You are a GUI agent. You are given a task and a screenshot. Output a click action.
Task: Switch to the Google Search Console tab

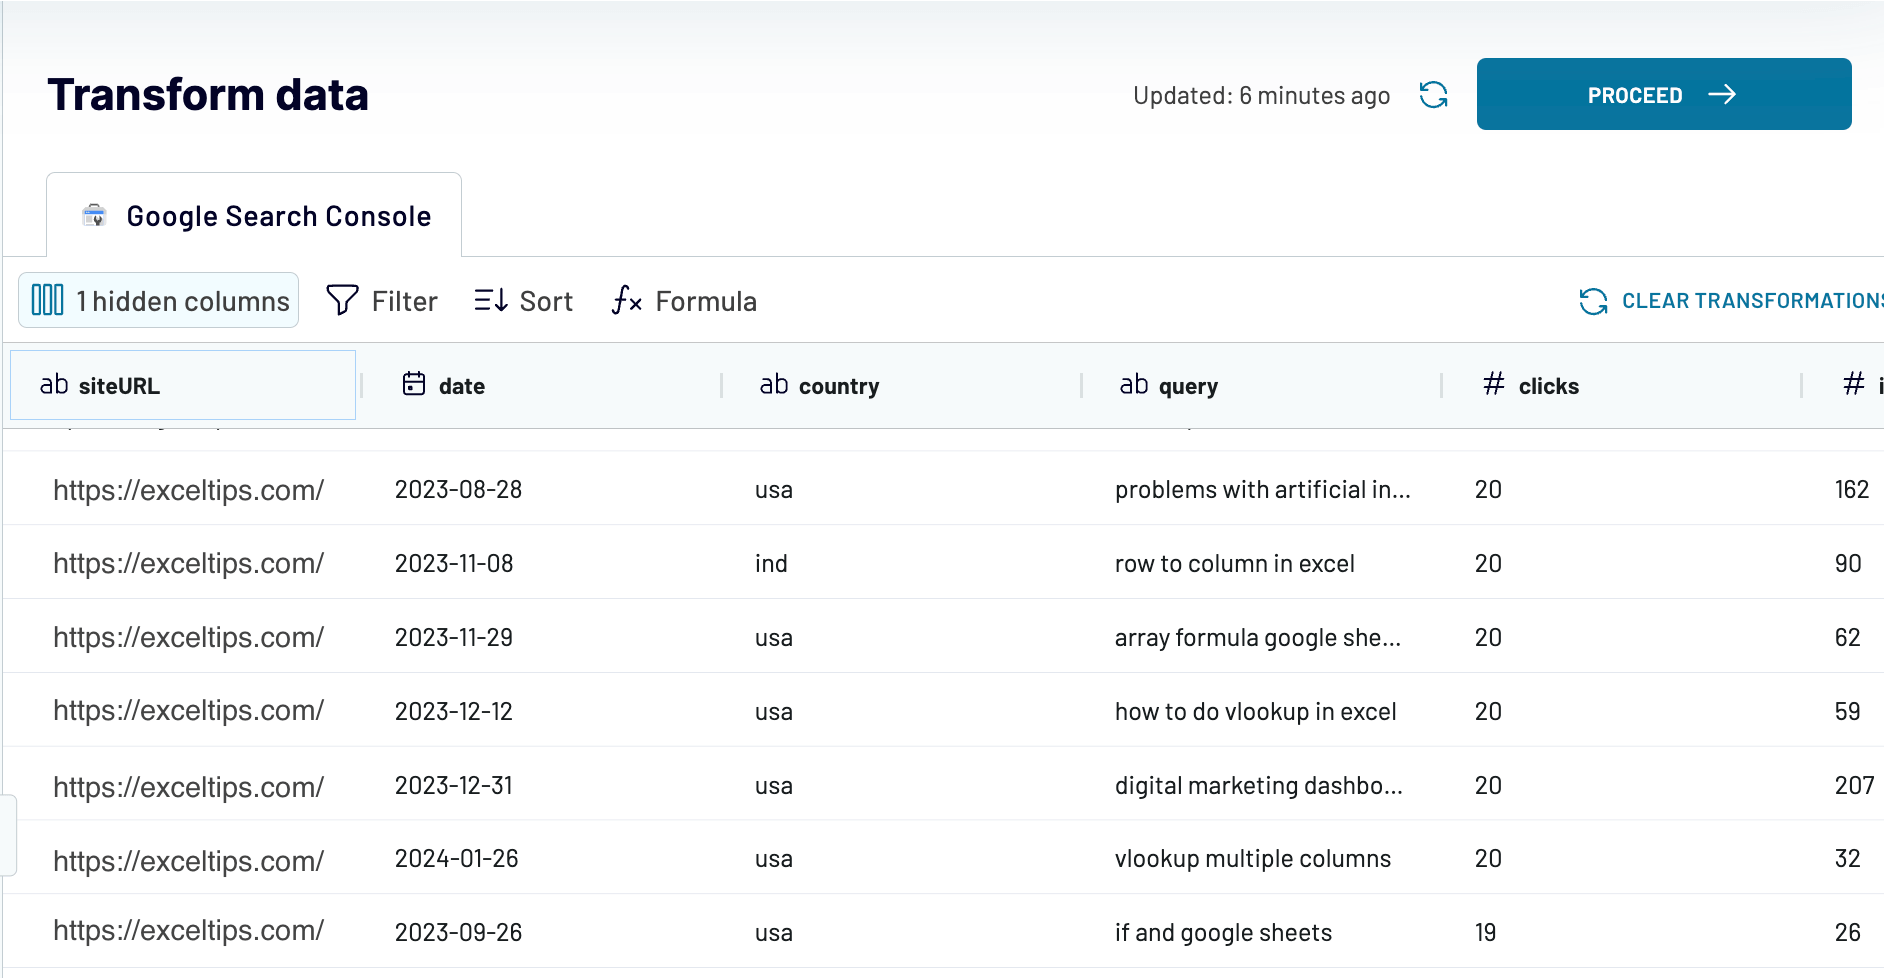pos(254,215)
